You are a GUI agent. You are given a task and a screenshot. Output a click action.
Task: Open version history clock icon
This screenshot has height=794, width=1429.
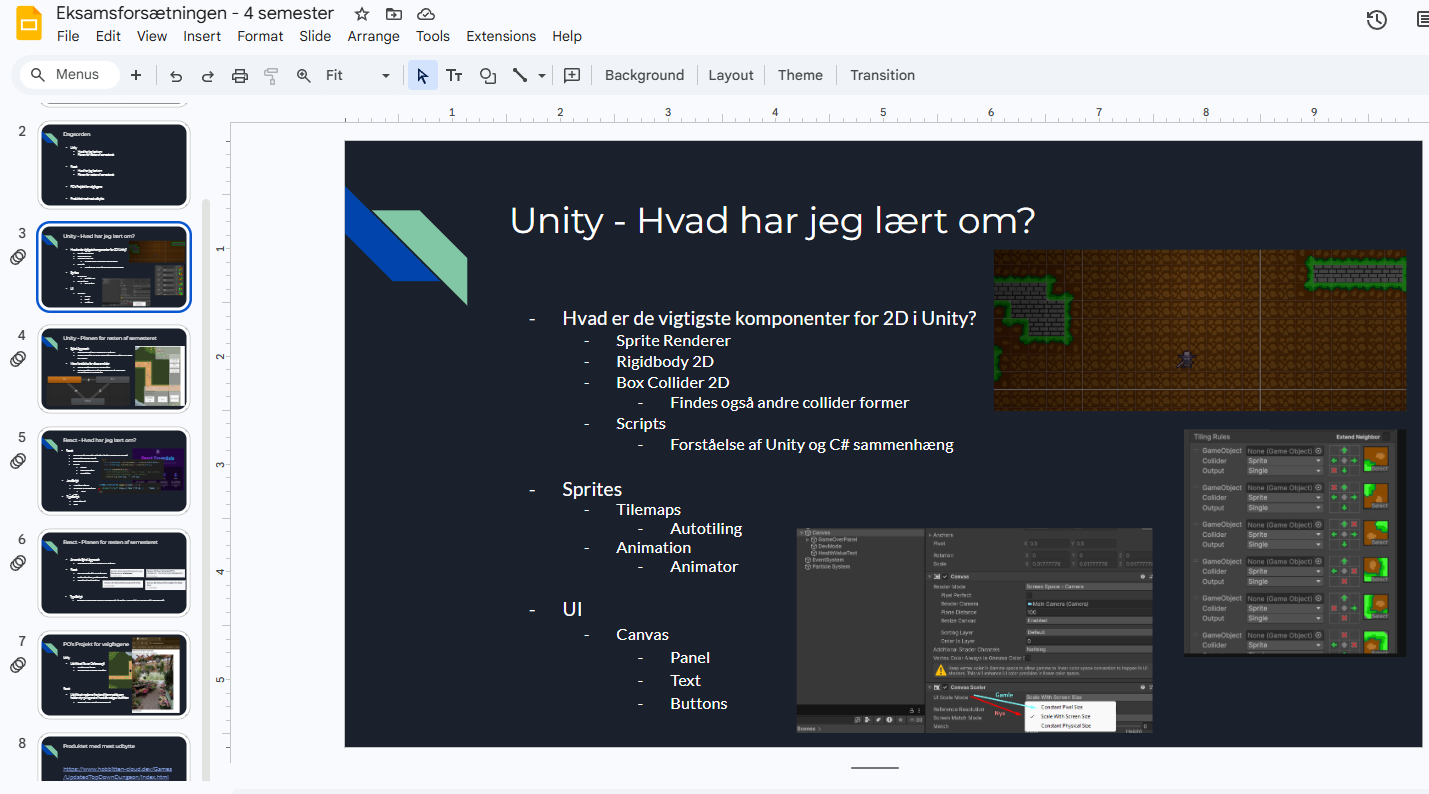coord(1377,20)
